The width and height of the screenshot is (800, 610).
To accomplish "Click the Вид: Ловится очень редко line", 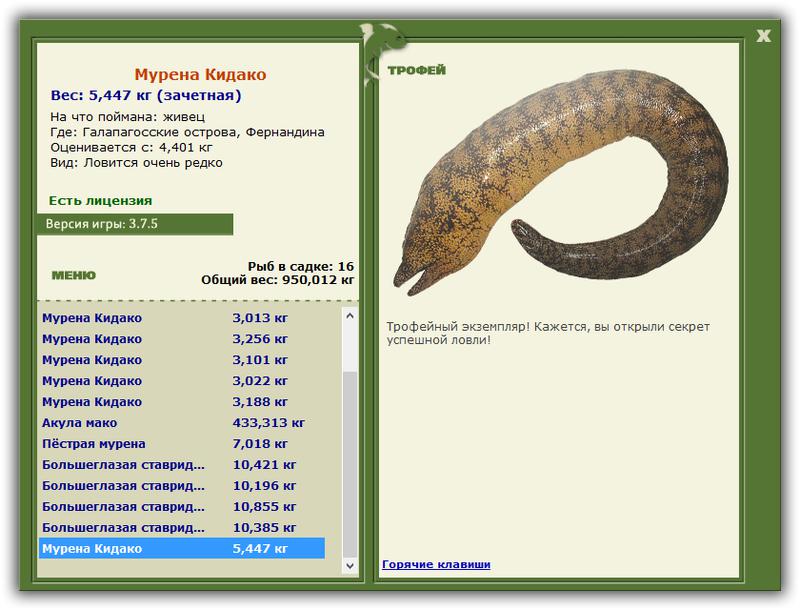I will click(x=136, y=163).
